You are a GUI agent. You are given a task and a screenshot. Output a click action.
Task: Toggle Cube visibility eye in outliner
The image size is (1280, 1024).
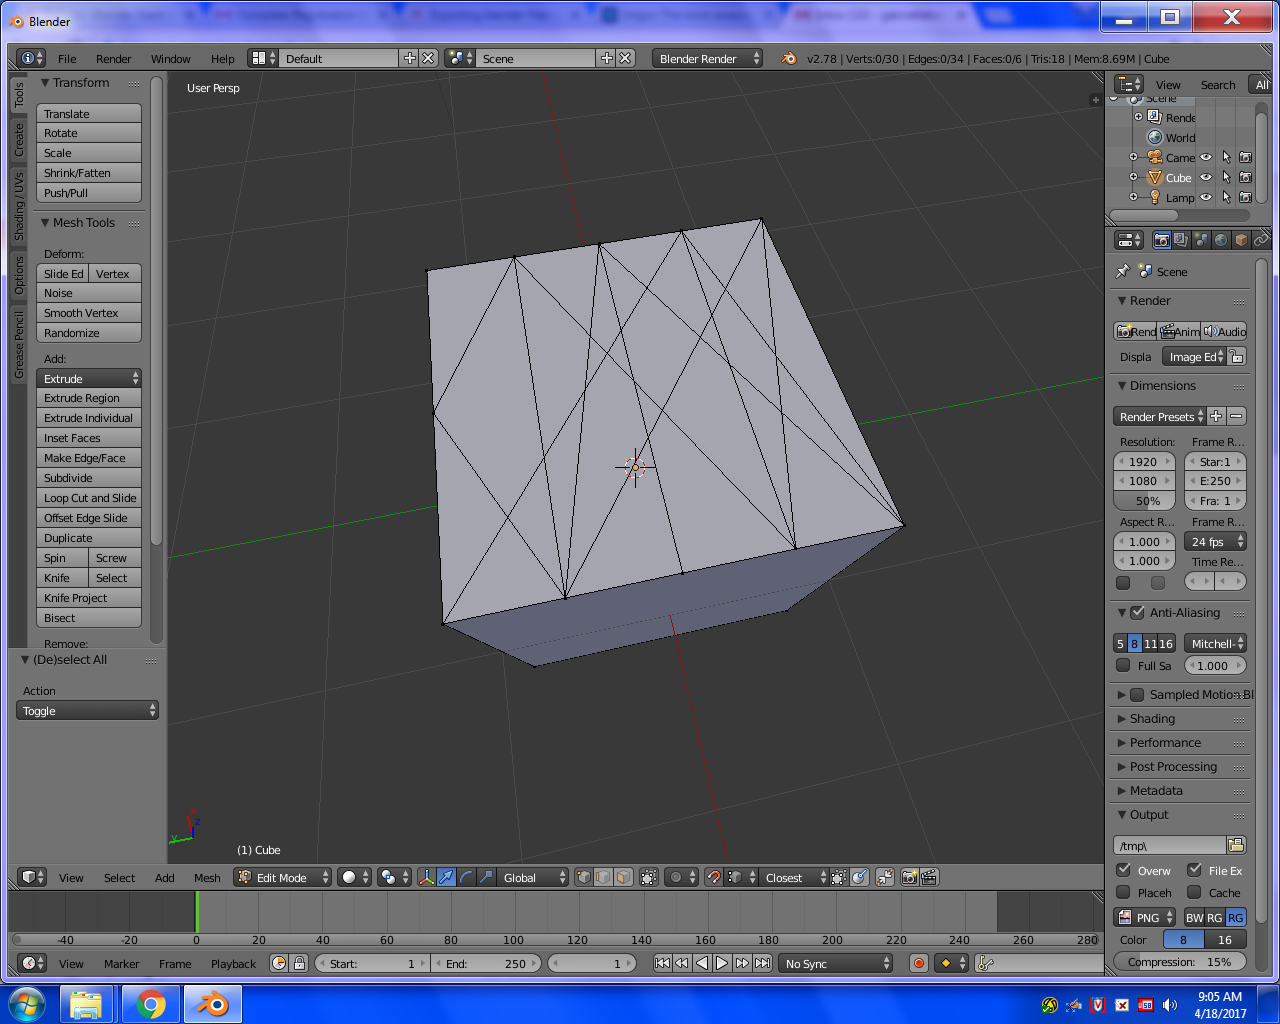1206,177
